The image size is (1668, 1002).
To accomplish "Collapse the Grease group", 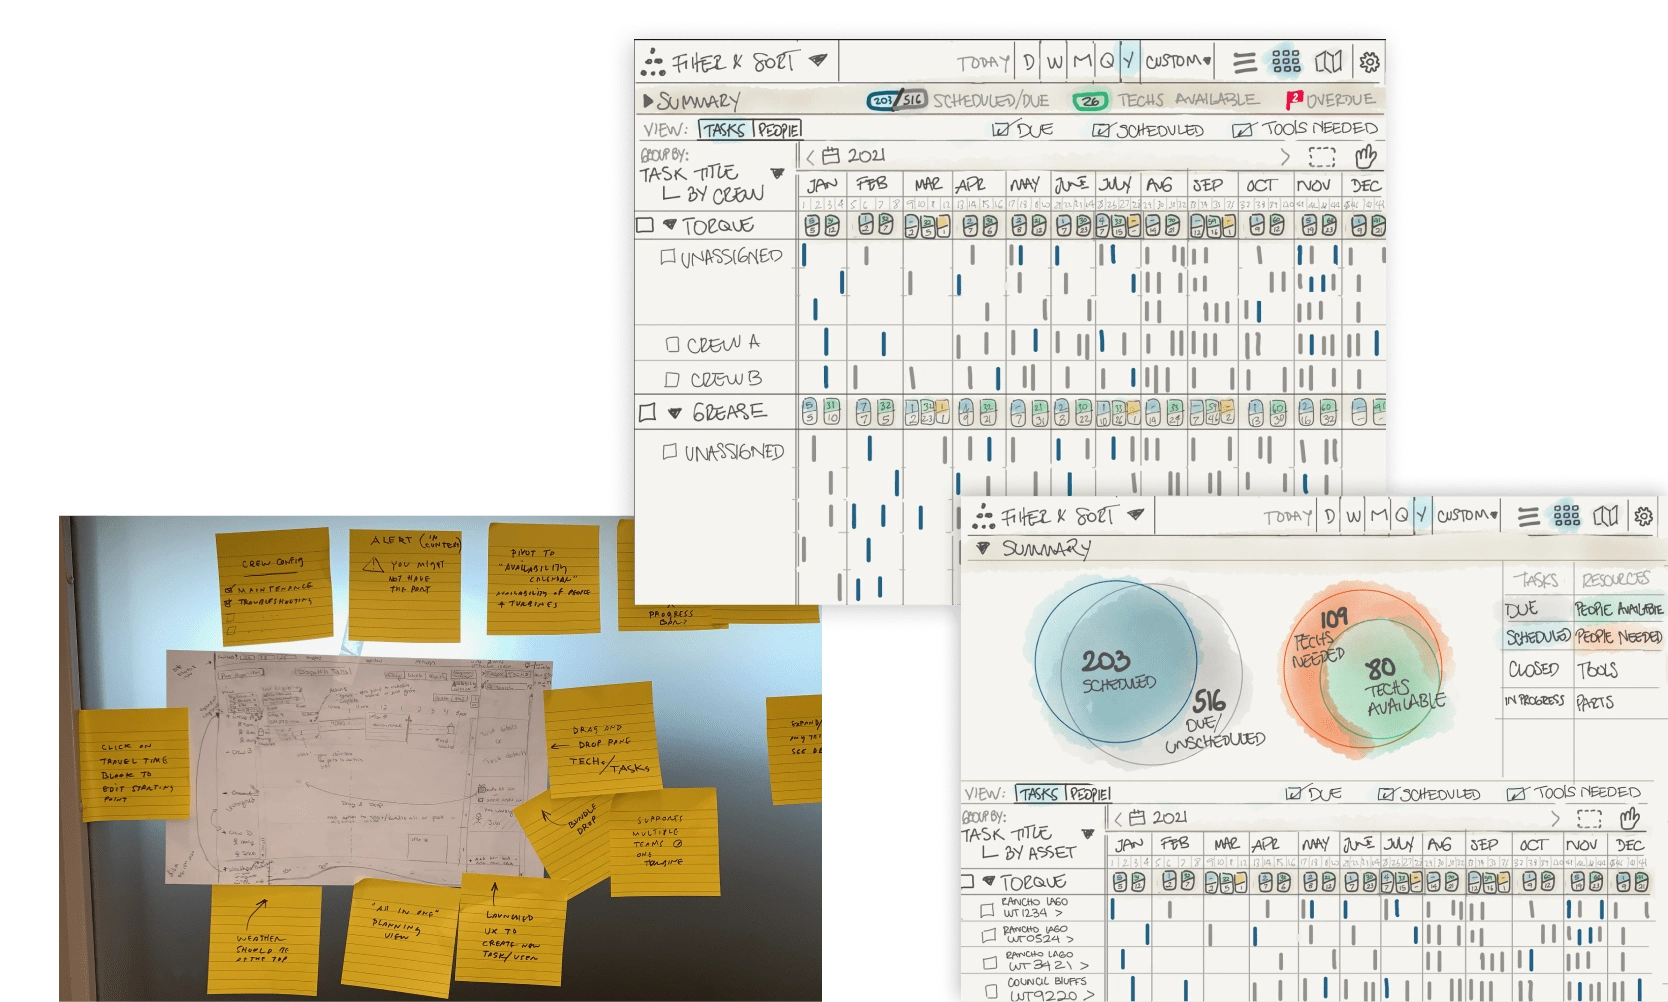I will click(675, 412).
